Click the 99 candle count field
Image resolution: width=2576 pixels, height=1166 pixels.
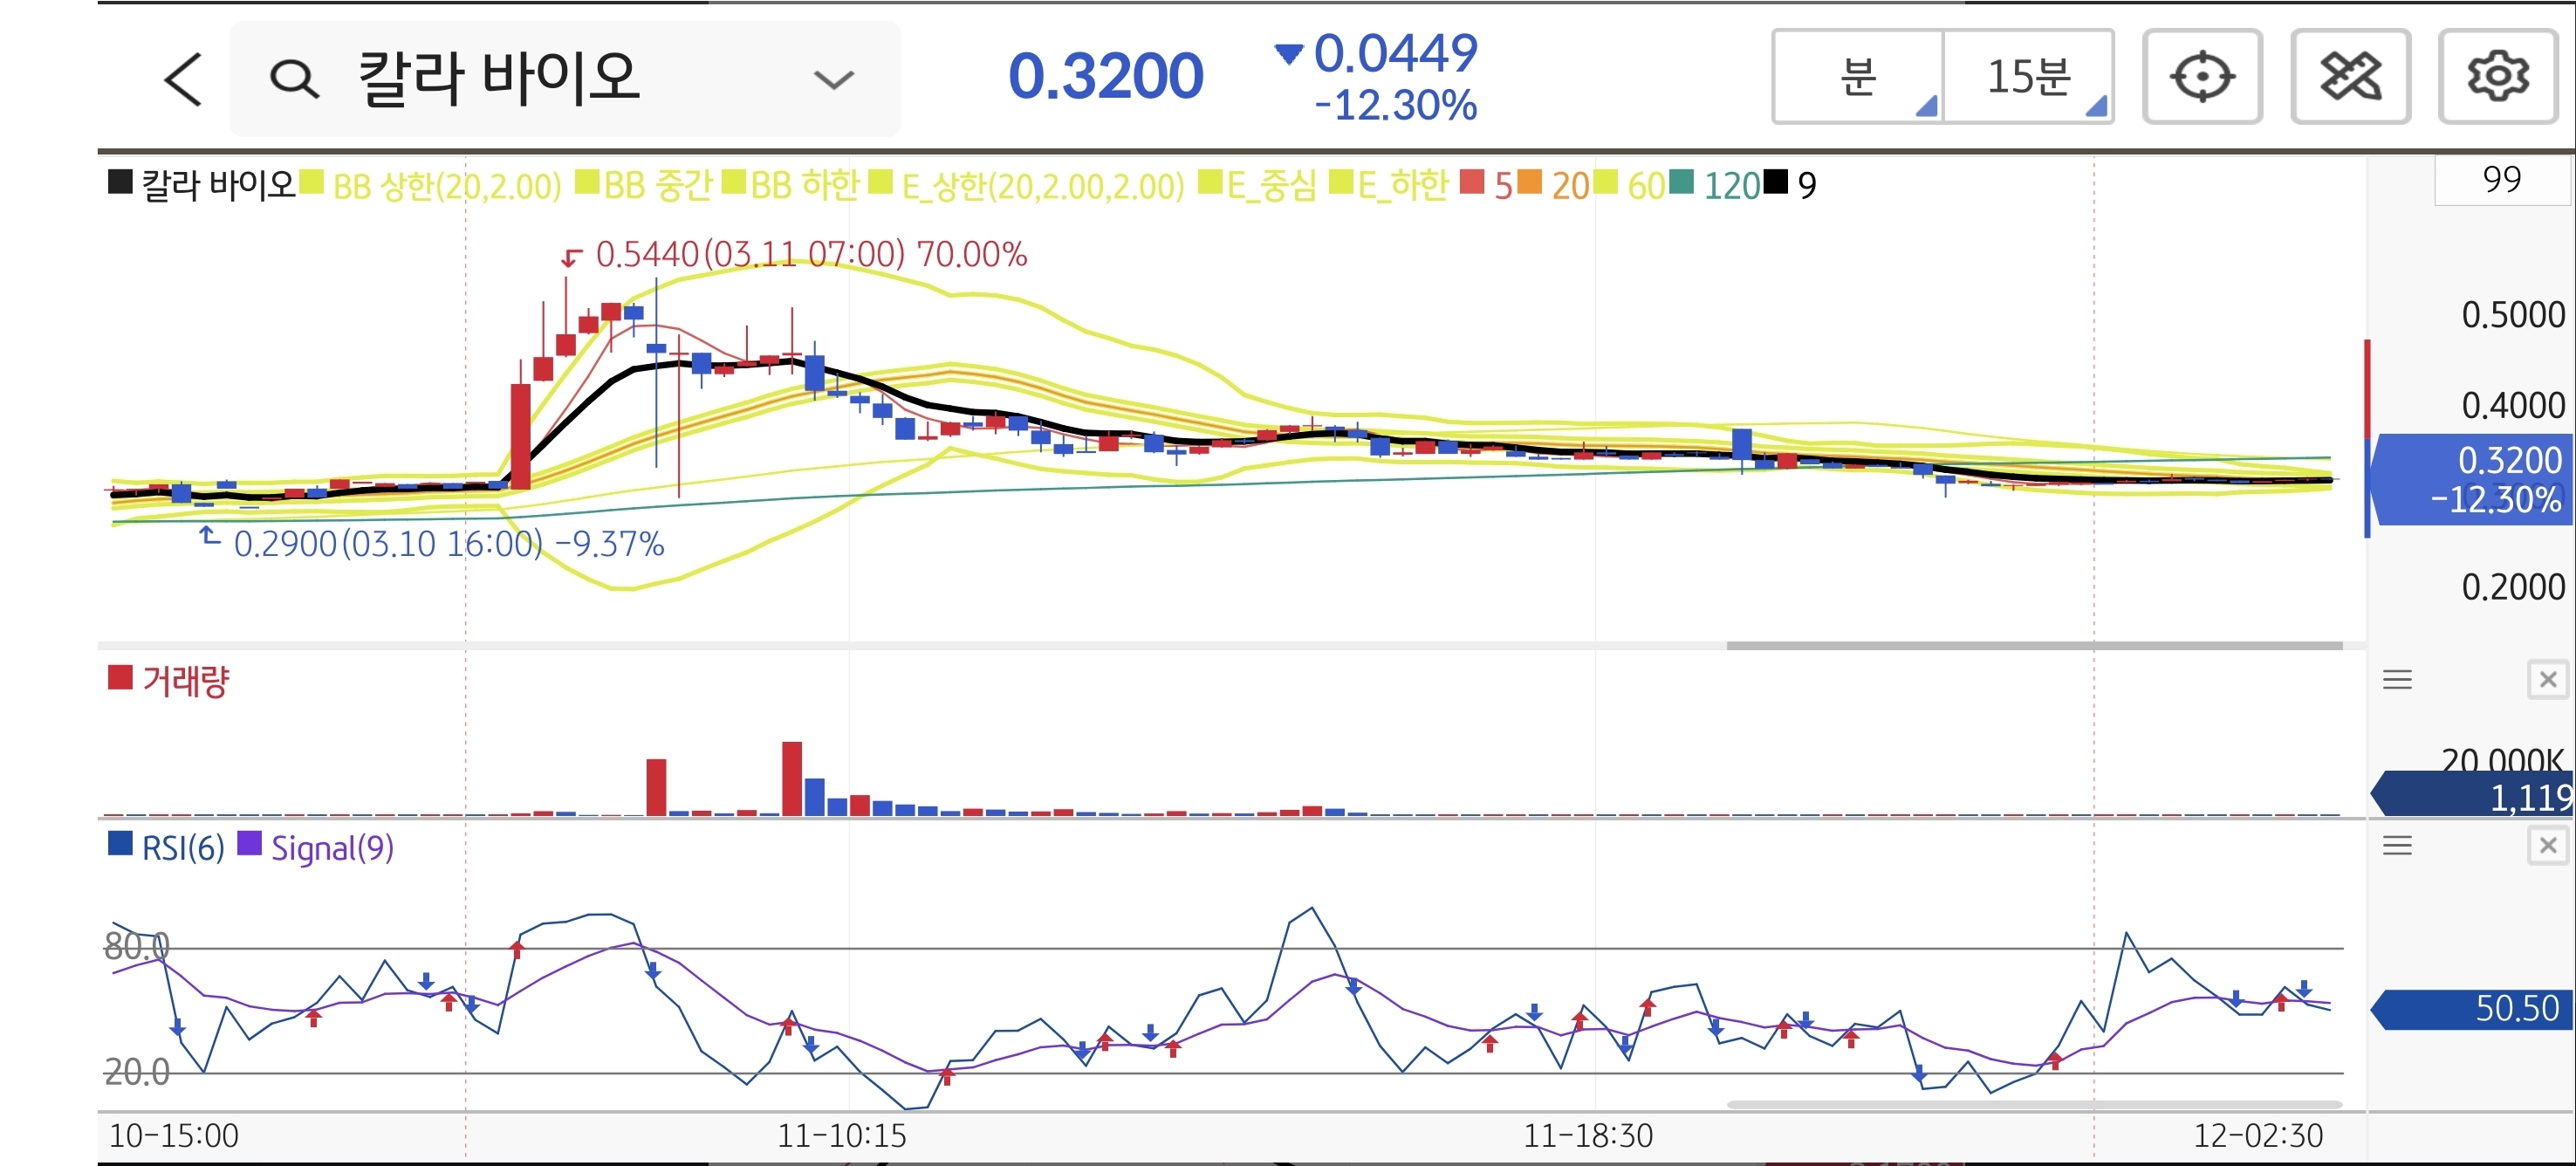2501,180
